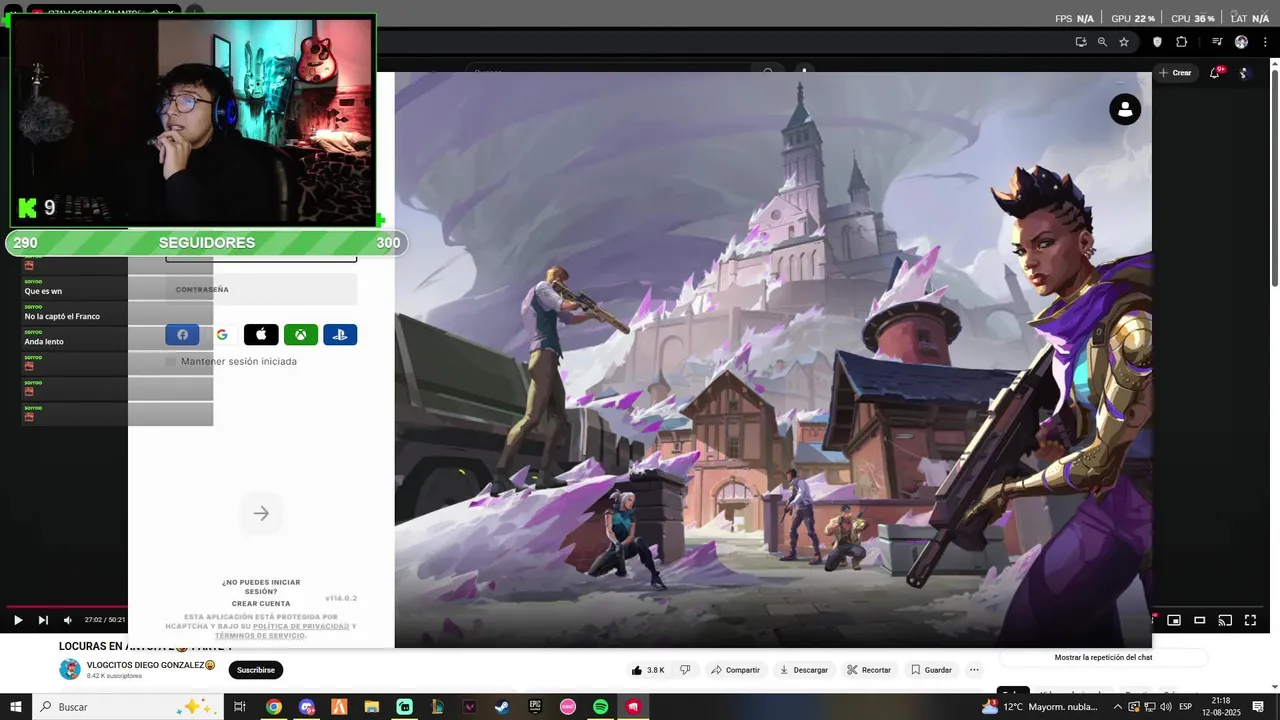This screenshot has height=720, width=1280.
Task: Skip to the next YouTube video
Action: point(43,620)
